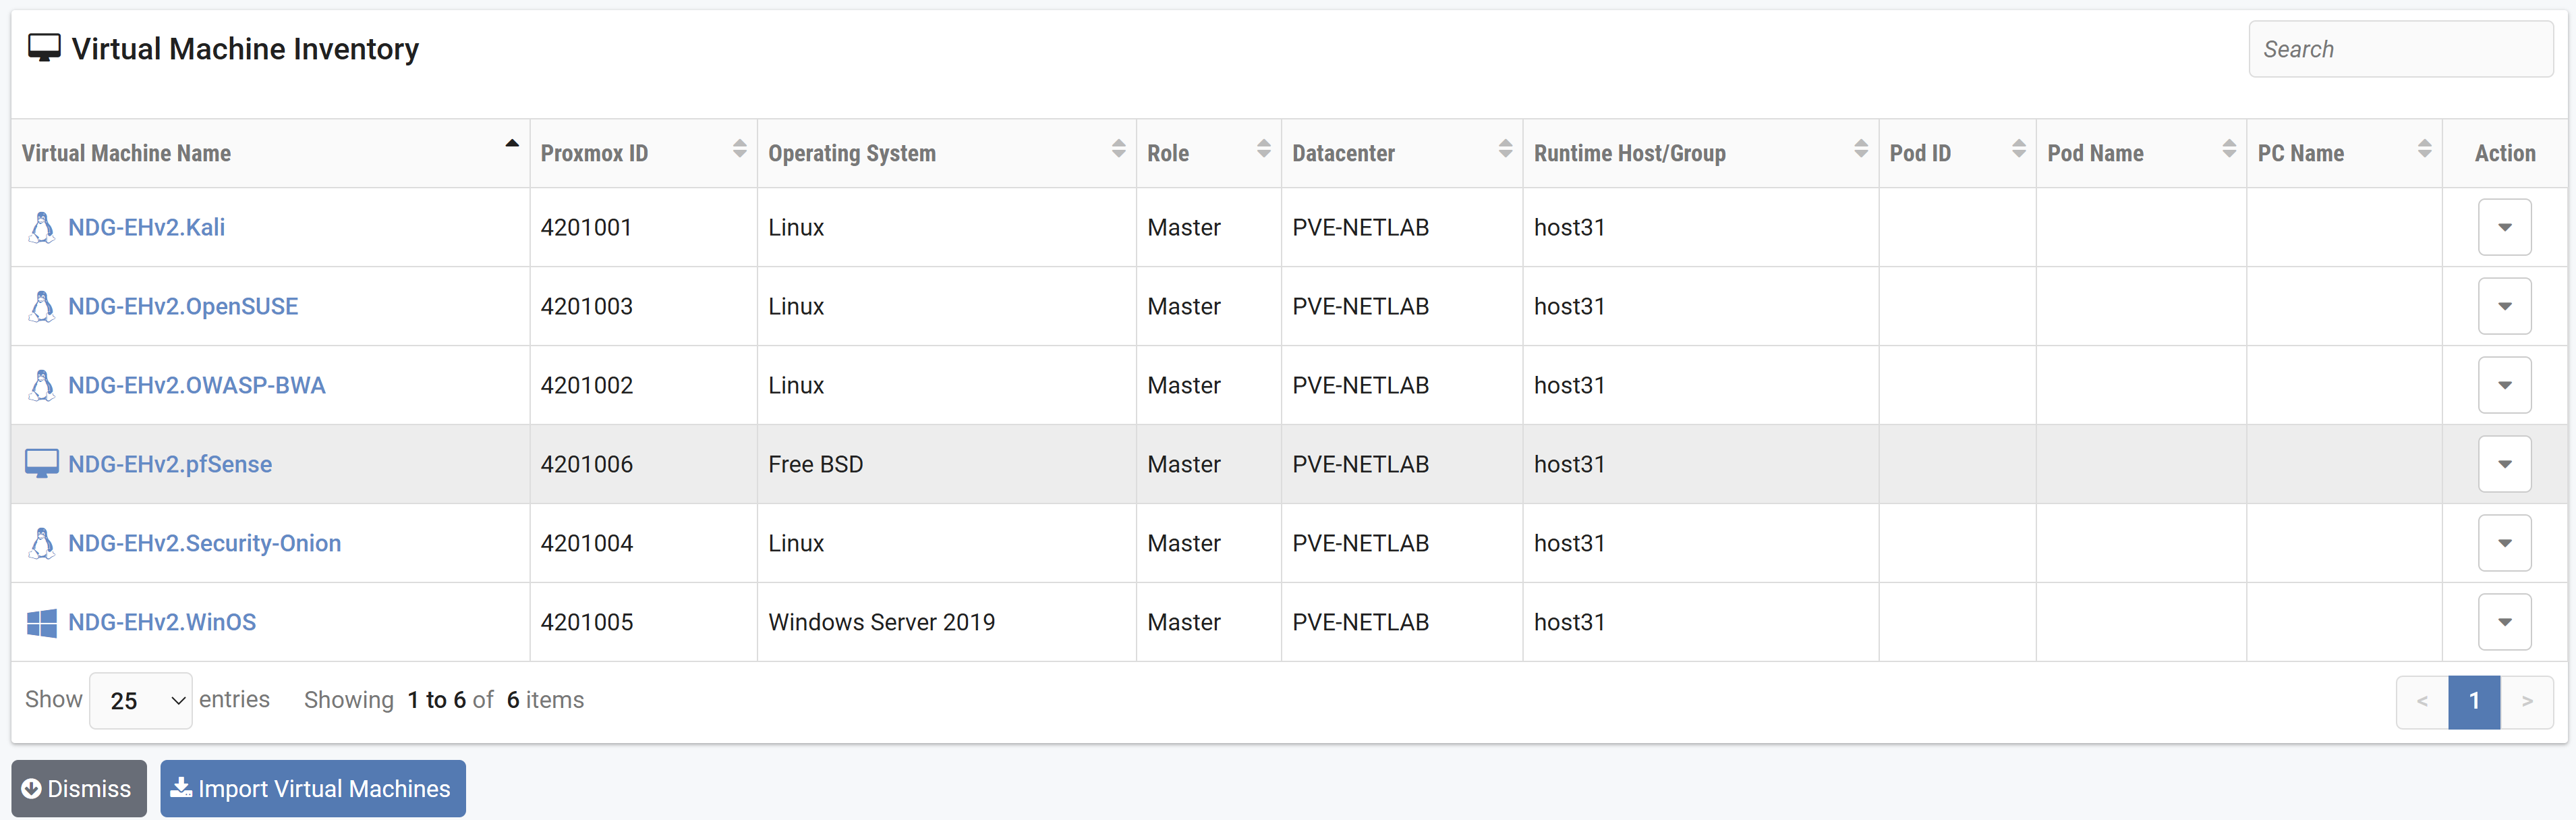
Task: Click PVE-NETLAB in the NDG-EHv2.WinOS row
Action: point(1360,623)
